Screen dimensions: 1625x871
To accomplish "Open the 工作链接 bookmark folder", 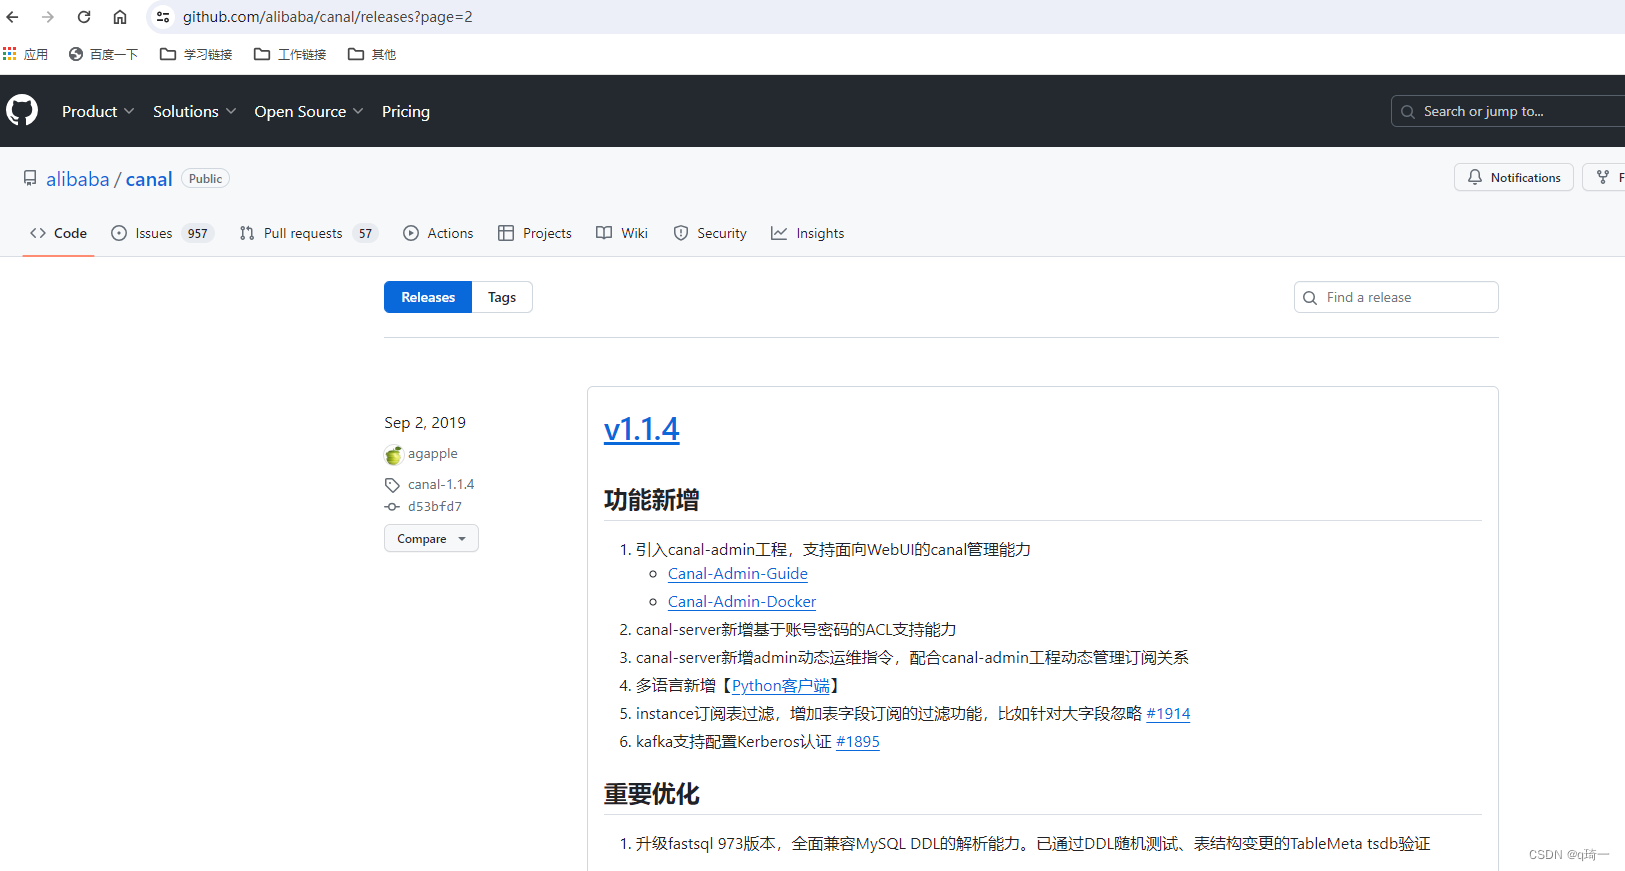I will click(290, 54).
